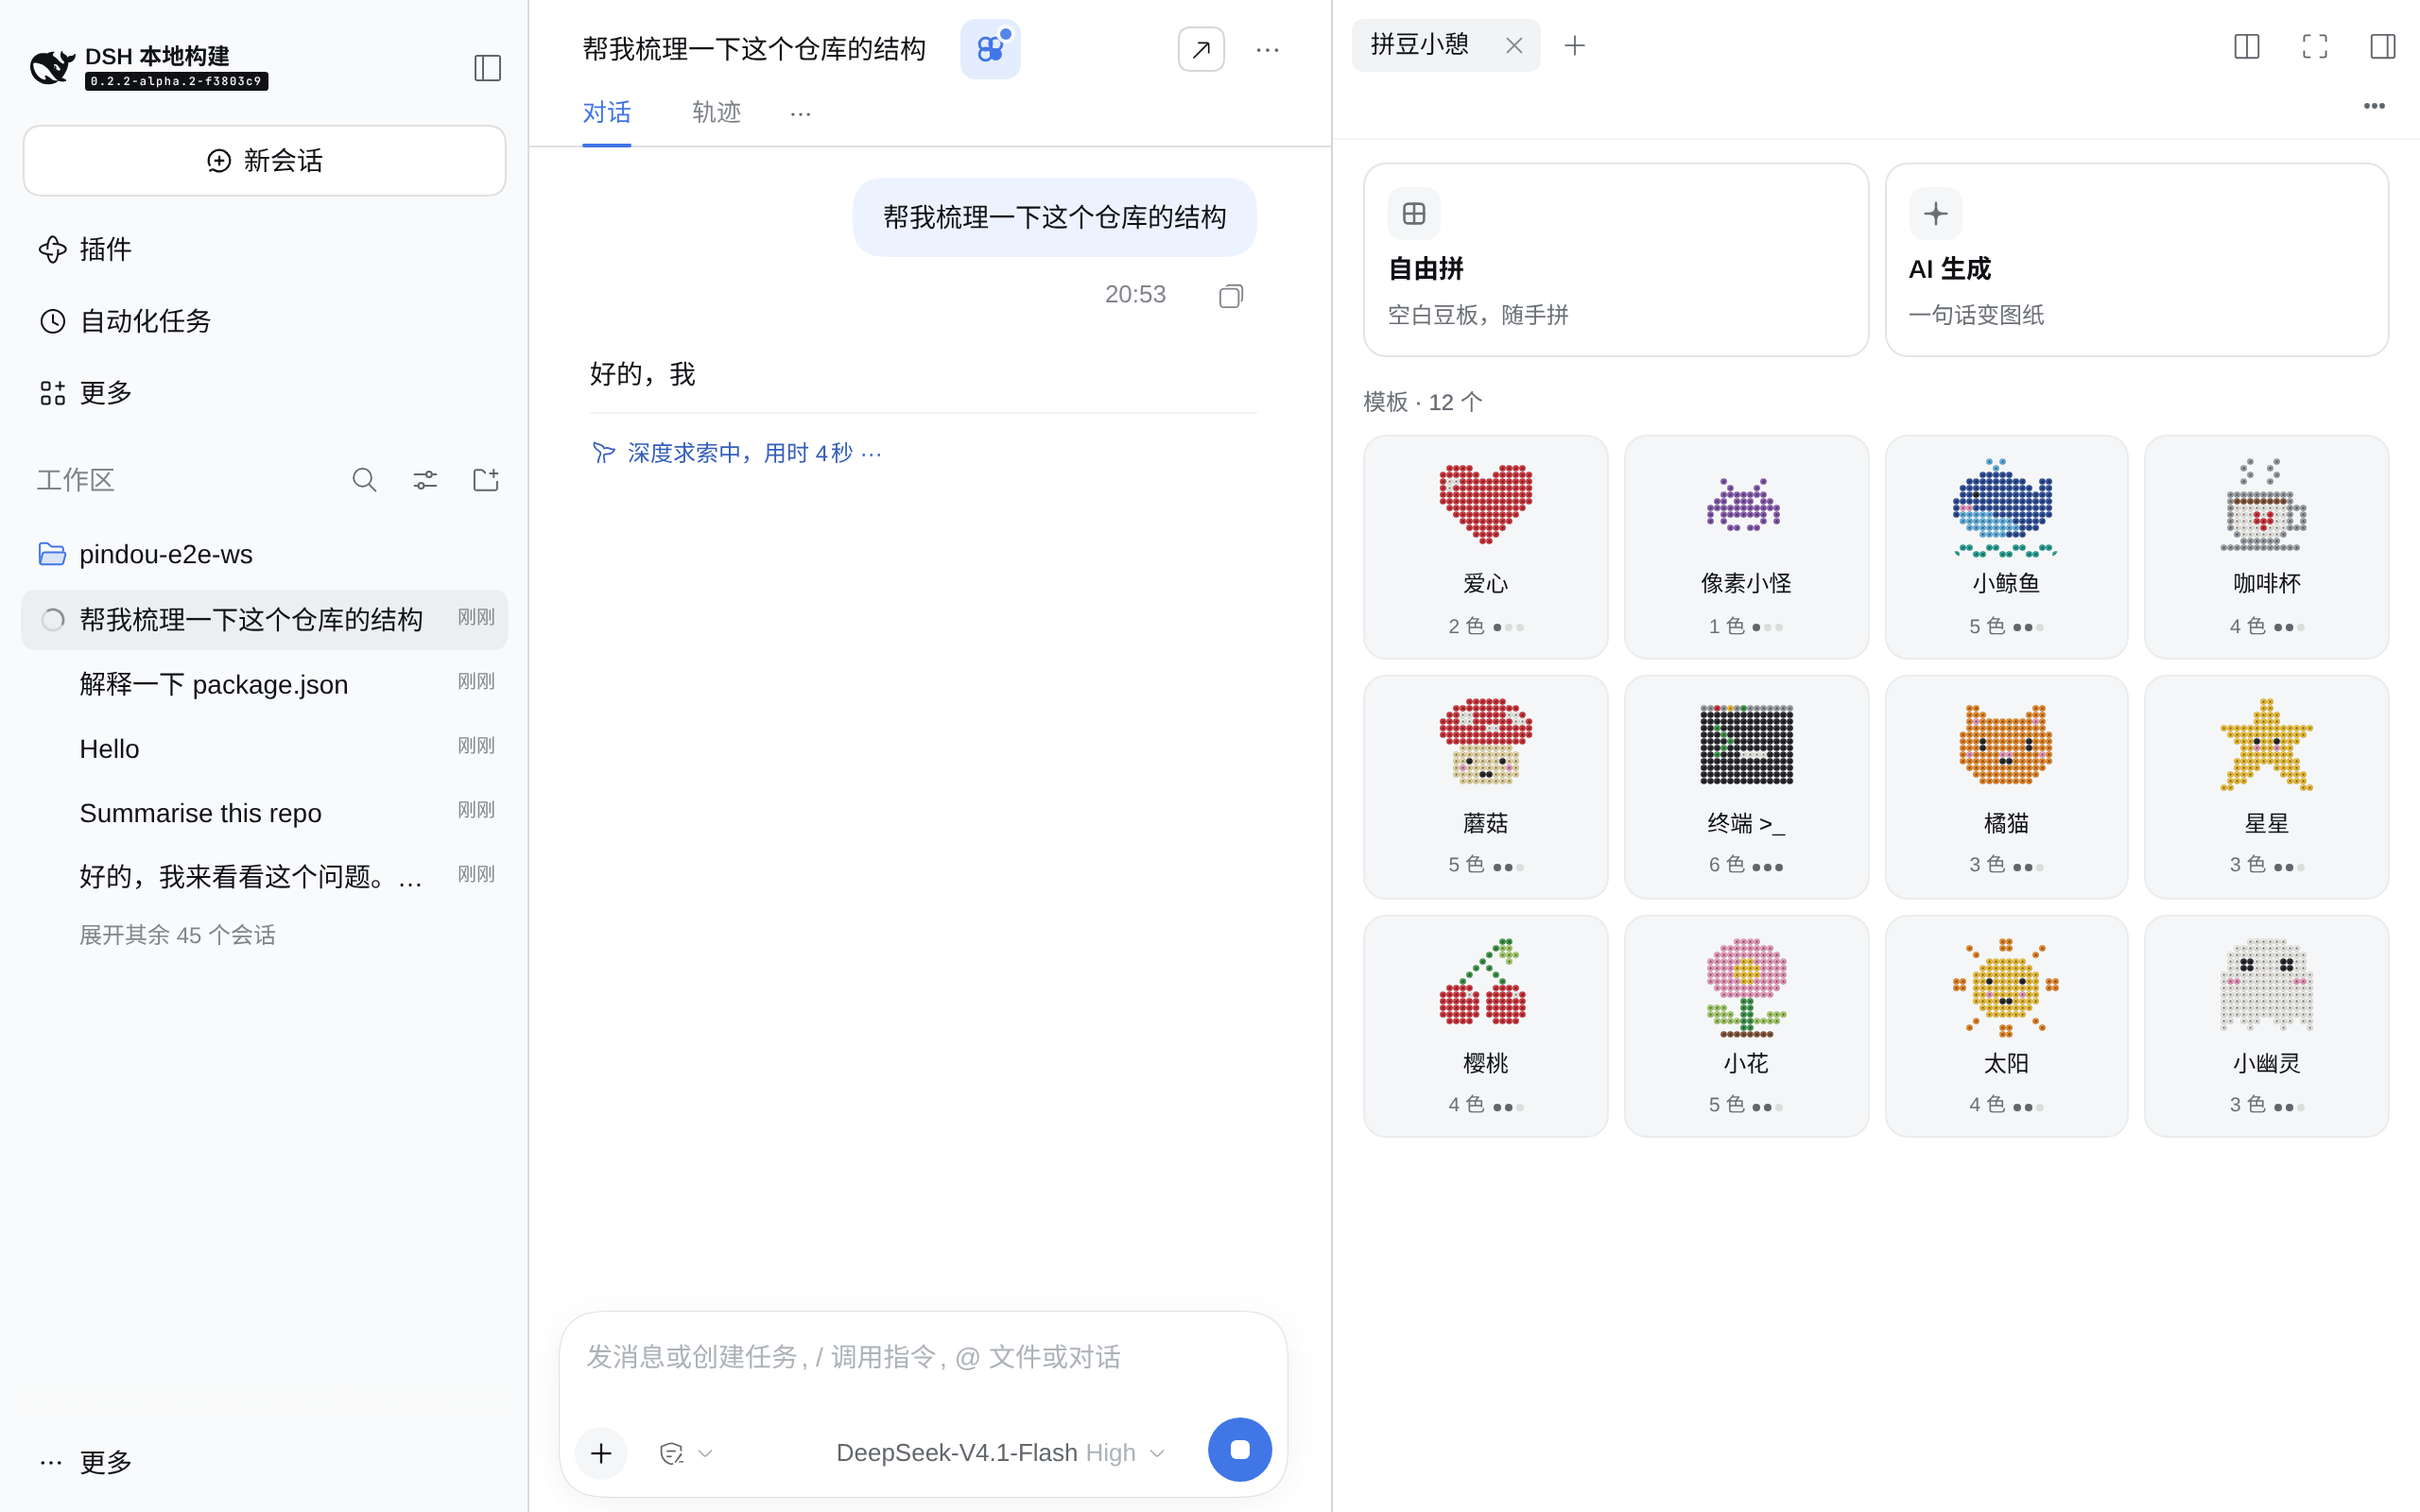This screenshot has width=2420, height=1512.
Task: Open DeepSeek-V4.1-Flash model dropdown
Action: point(1000,1453)
